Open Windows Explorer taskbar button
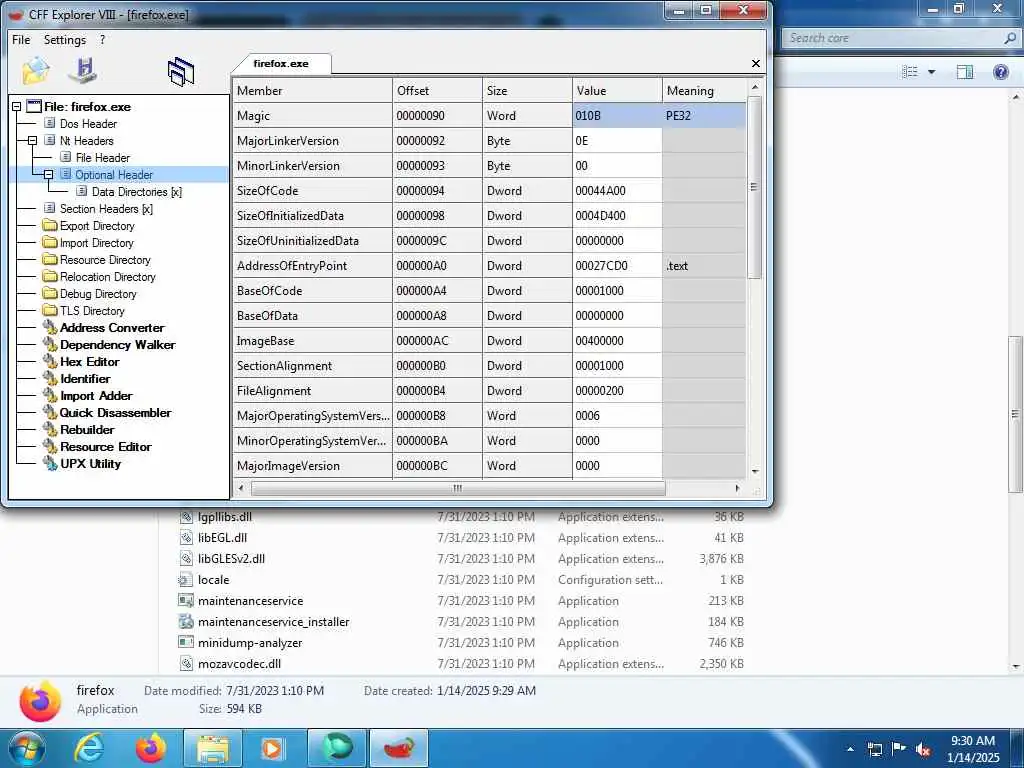 click(x=213, y=748)
